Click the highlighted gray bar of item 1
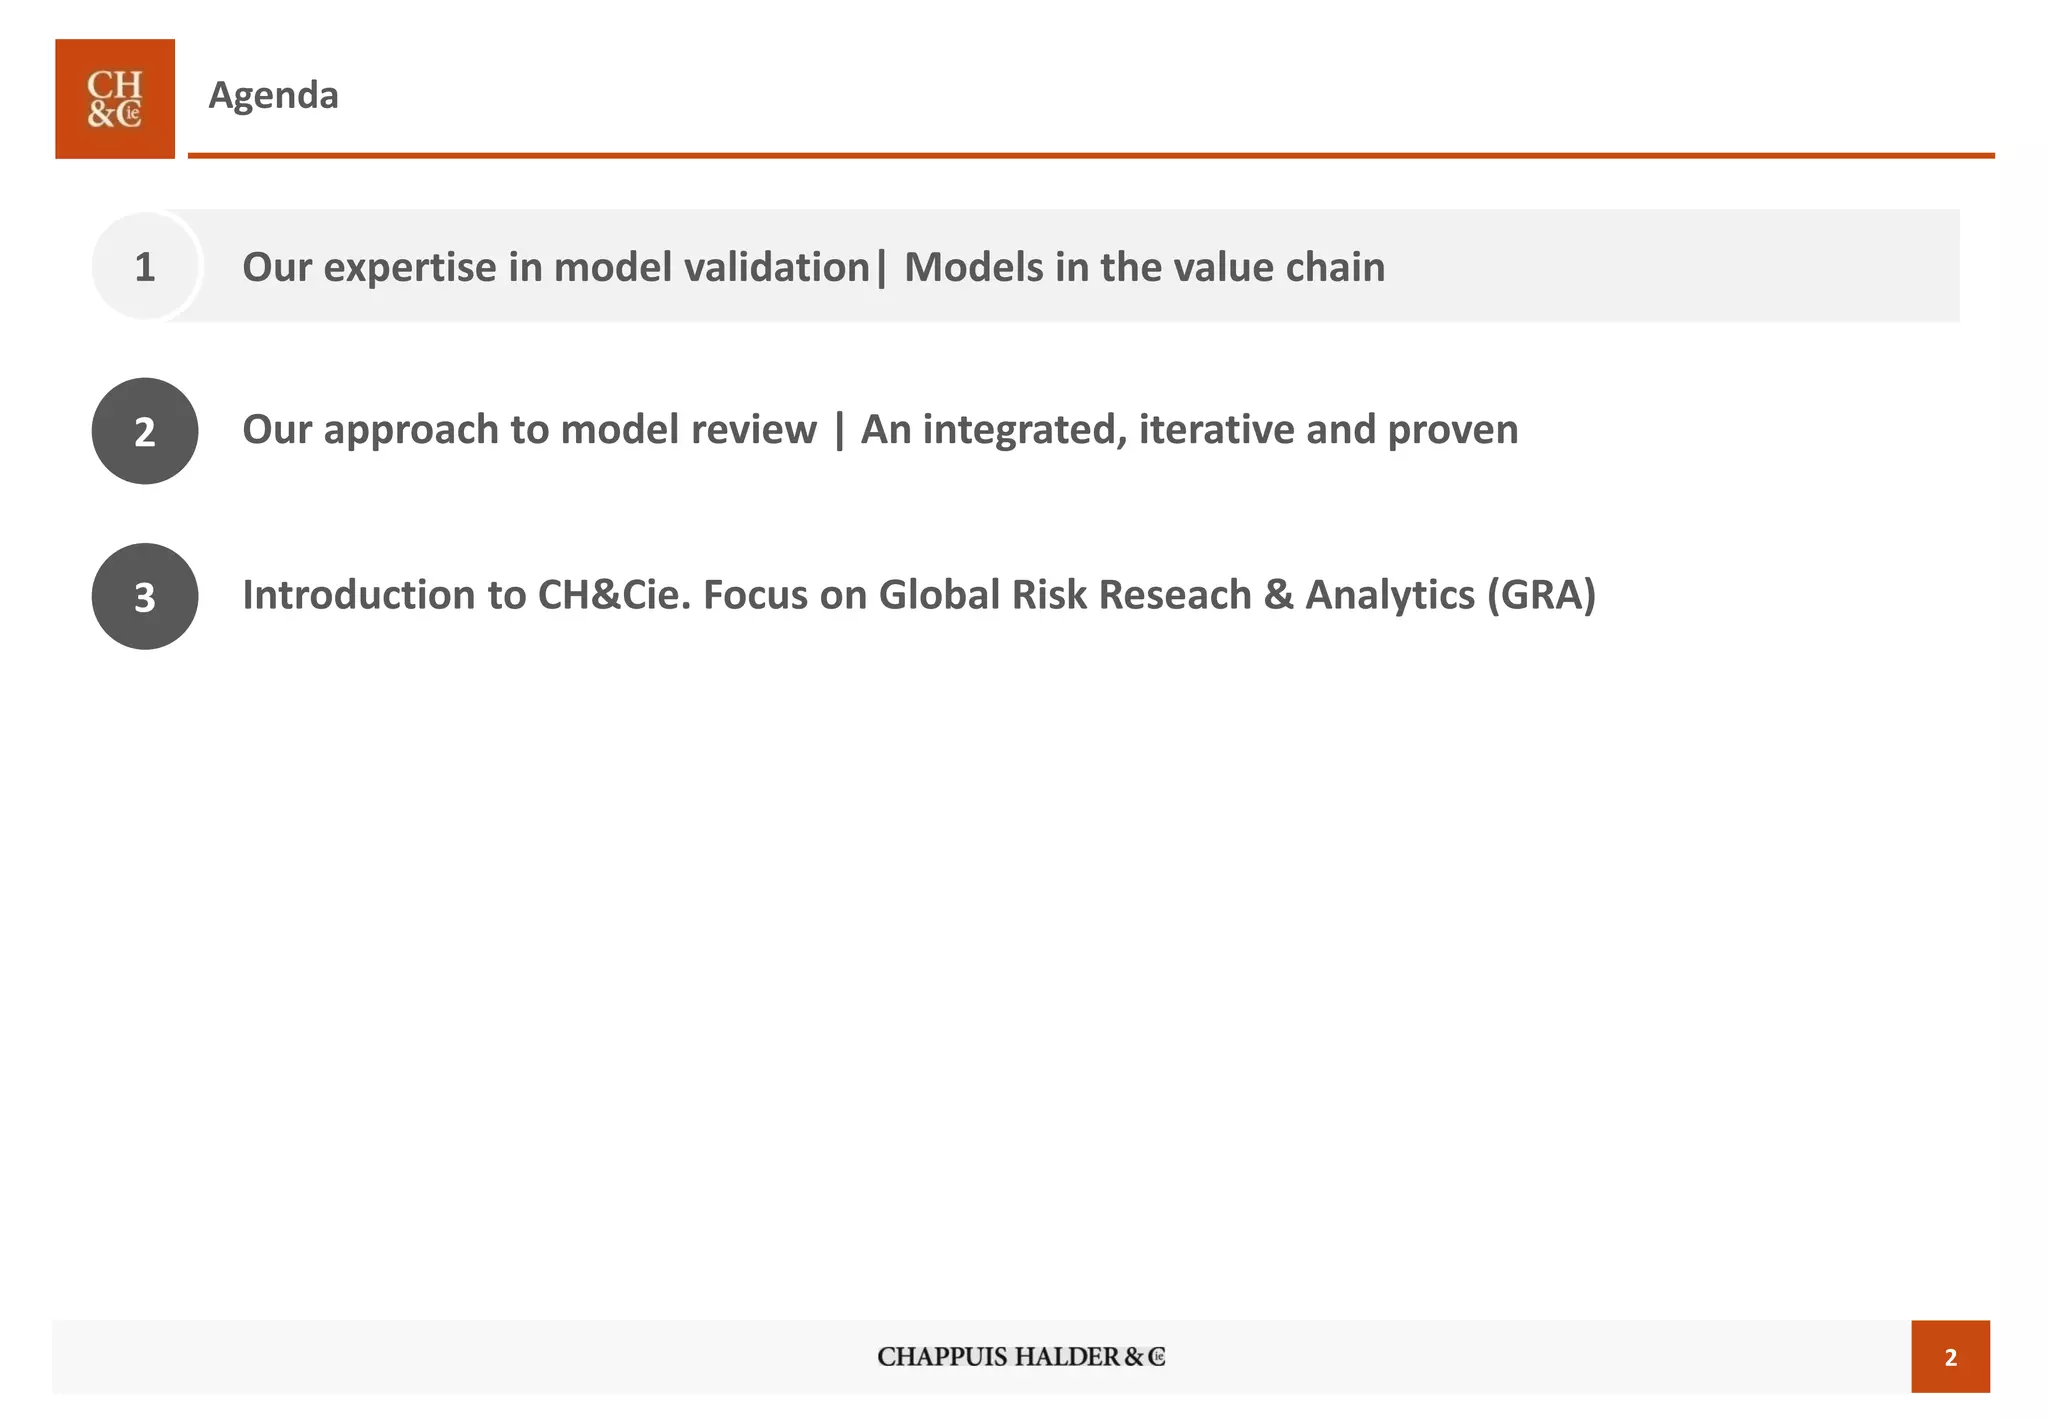This screenshot has height=1418, width=2048. [1060, 266]
